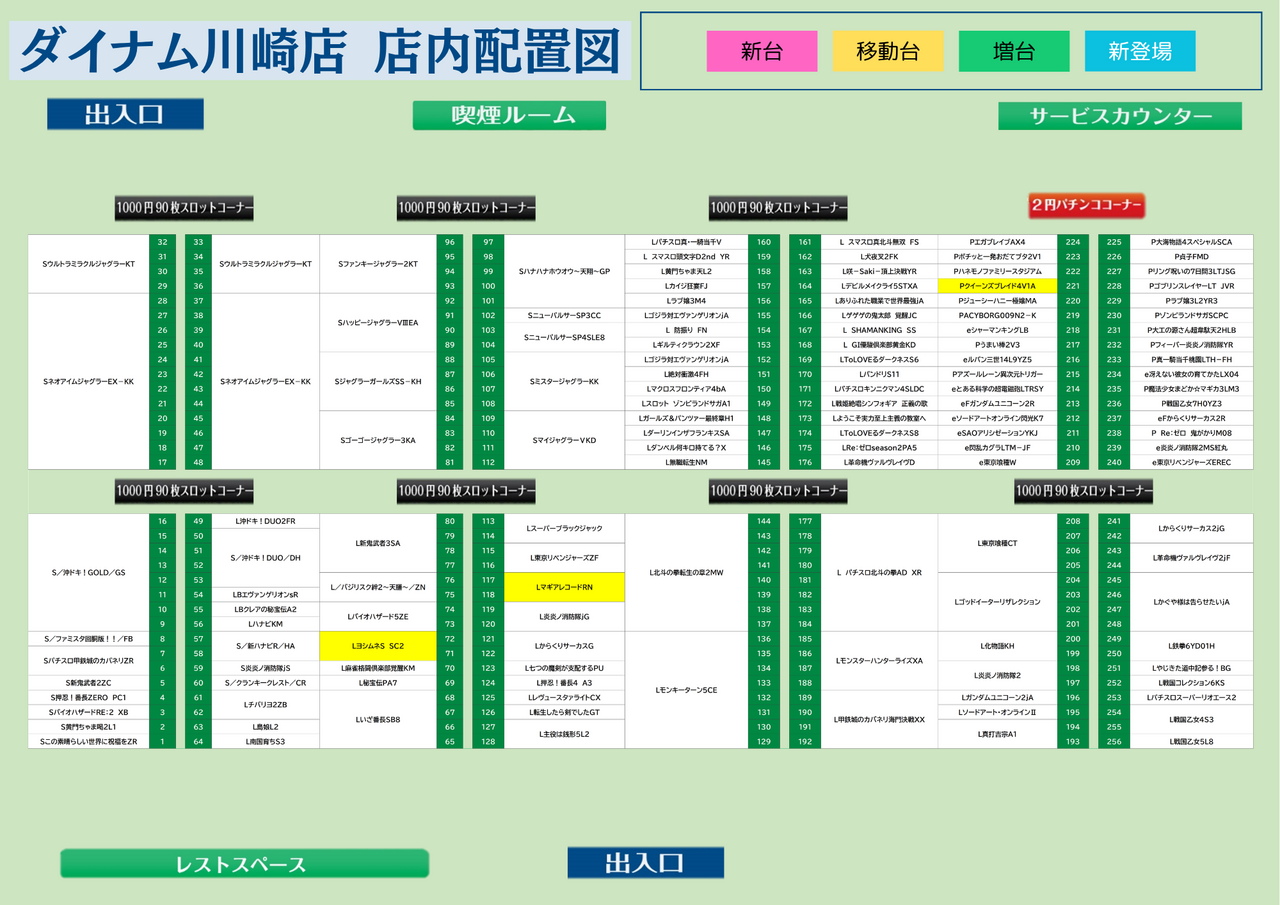
Task: Select the yellow 移動台 legend swatch
Action: pos(888,51)
